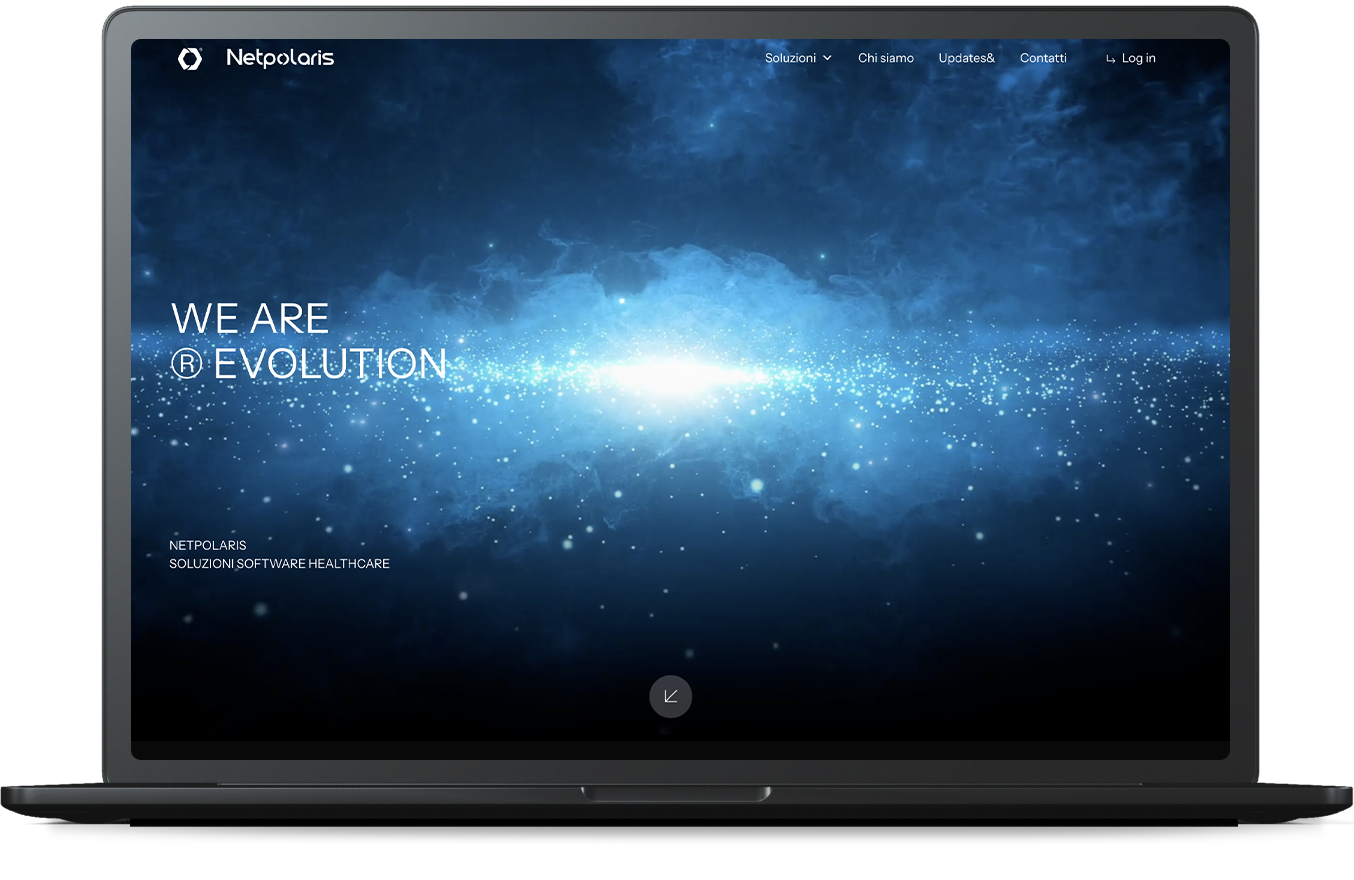Click the WE ARE headline text
The height and width of the screenshot is (880, 1354).
(250, 319)
